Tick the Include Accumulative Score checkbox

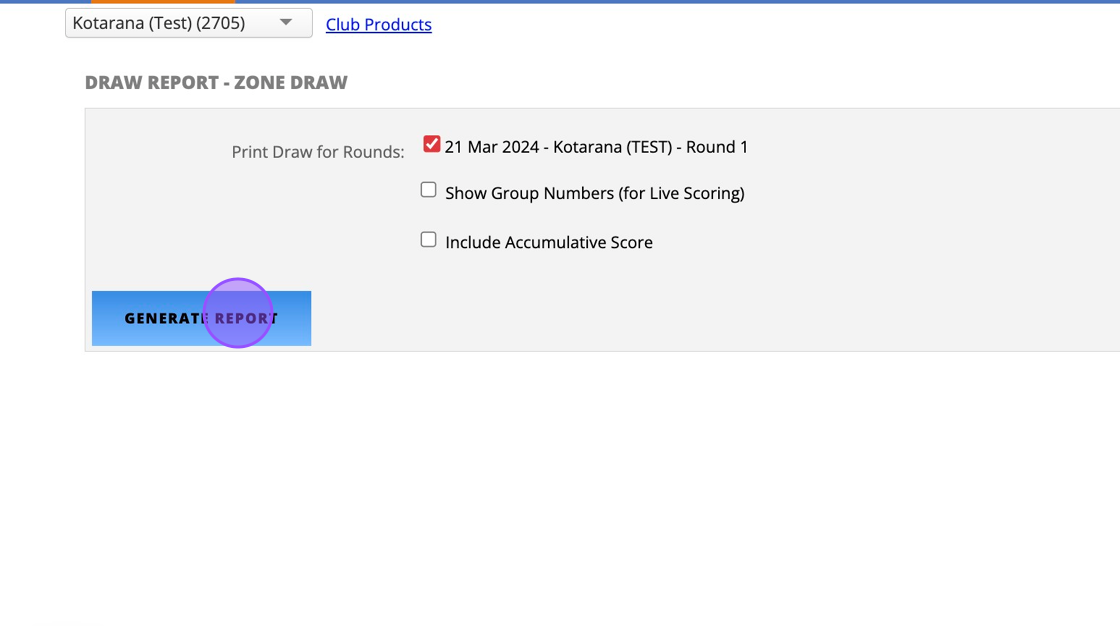click(x=429, y=240)
